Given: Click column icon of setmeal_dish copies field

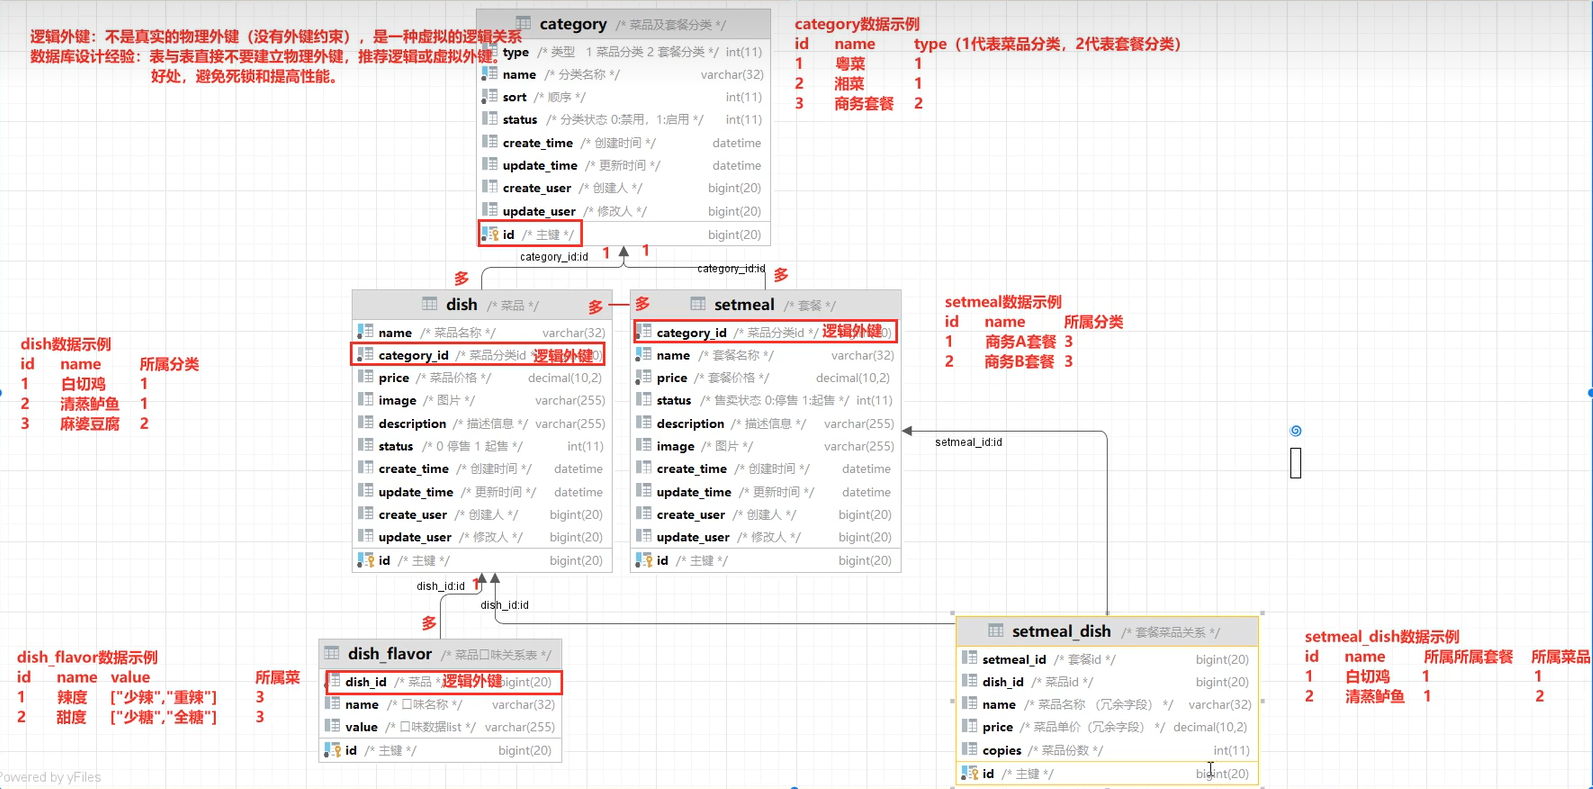Looking at the screenshot, I should pos(969,750).
